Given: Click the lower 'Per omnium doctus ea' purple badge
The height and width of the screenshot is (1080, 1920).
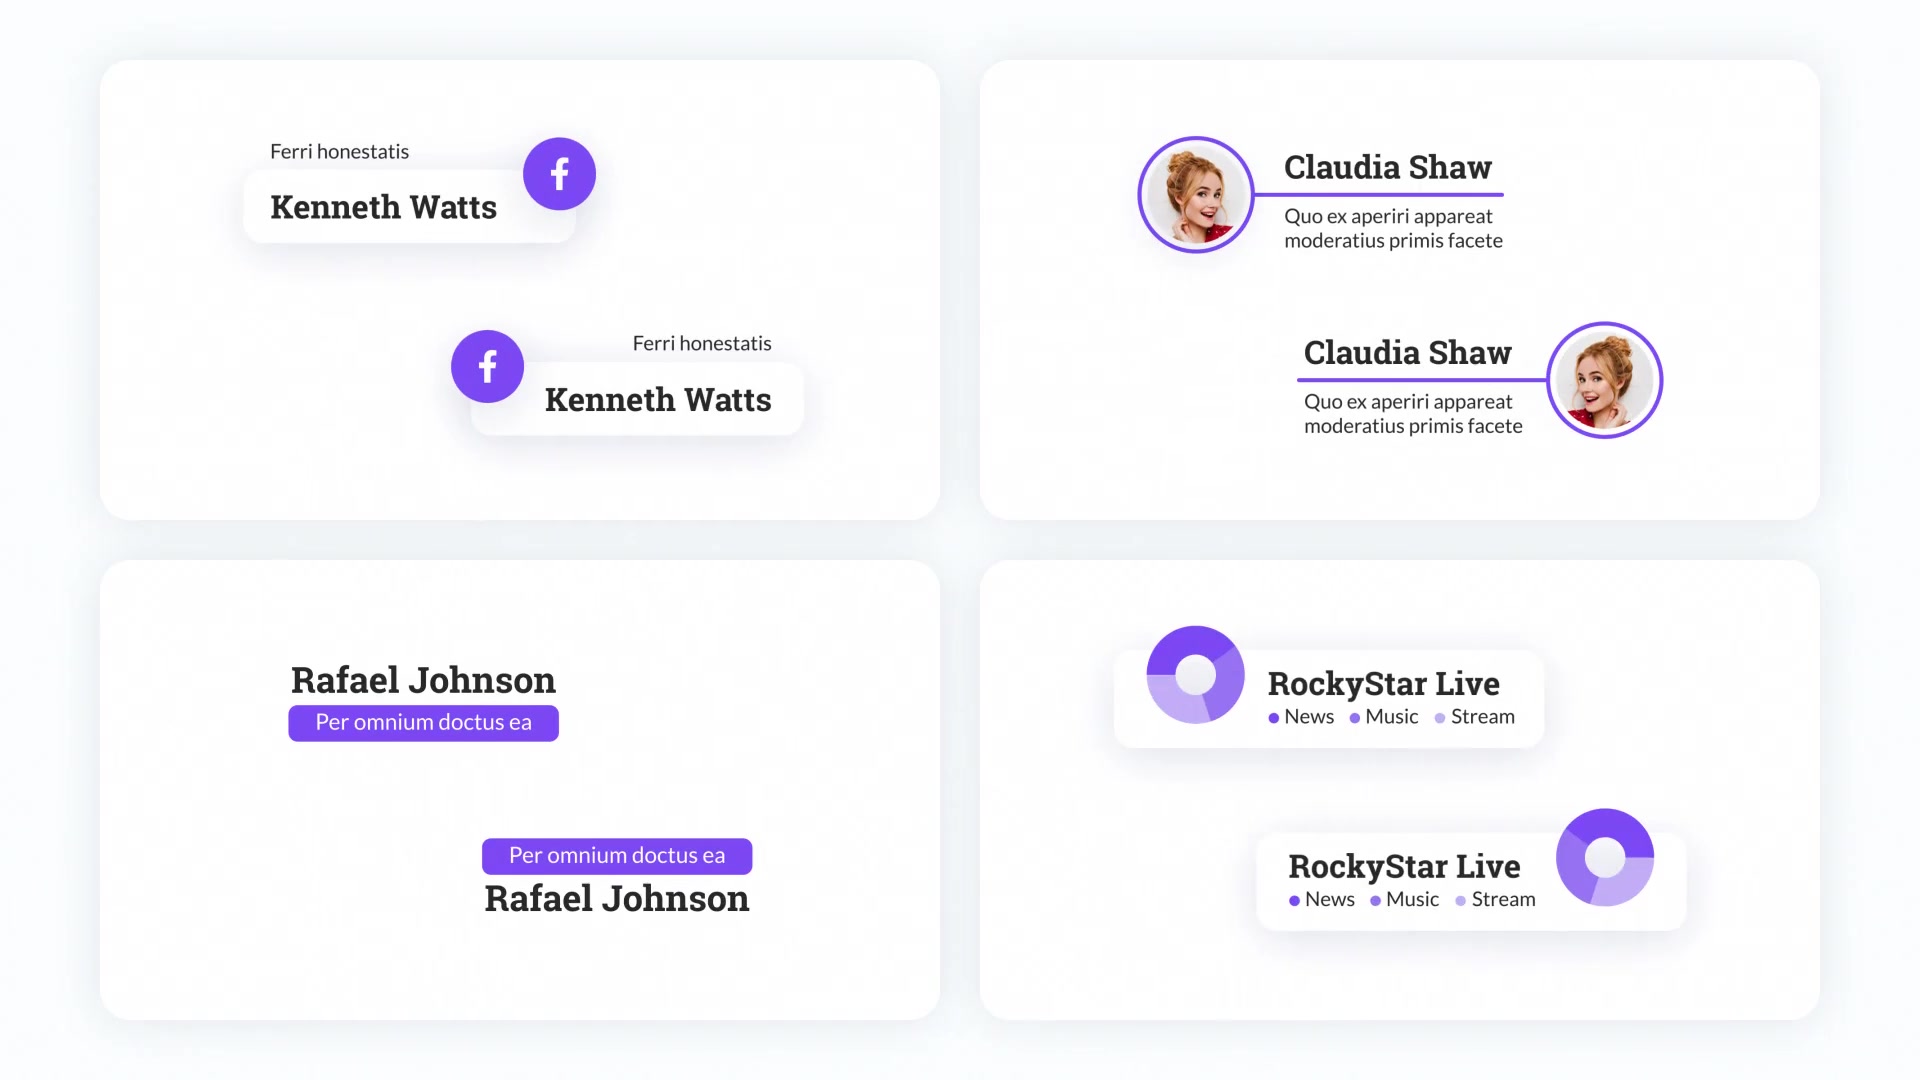Looking at the screenshot, I should (617, 856).
